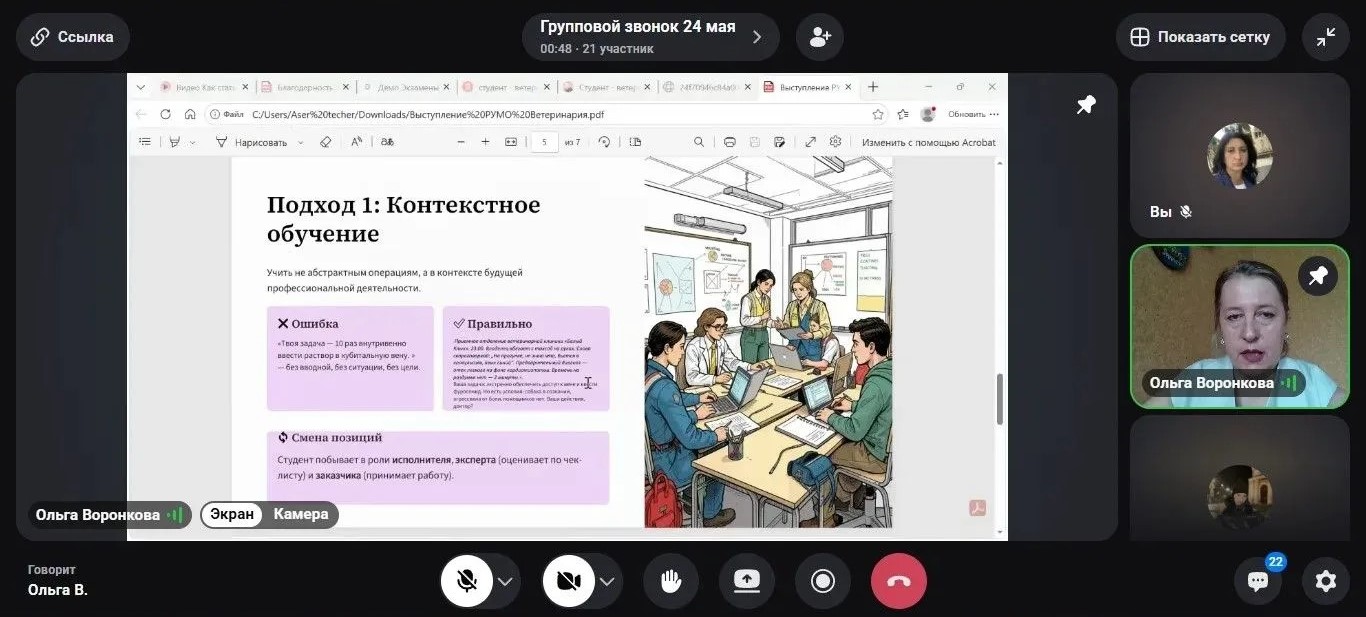Open browser tab list chevron in shared screen
Image resolution: width=1366 pixels, height=617 pixels.
[141, 87]
